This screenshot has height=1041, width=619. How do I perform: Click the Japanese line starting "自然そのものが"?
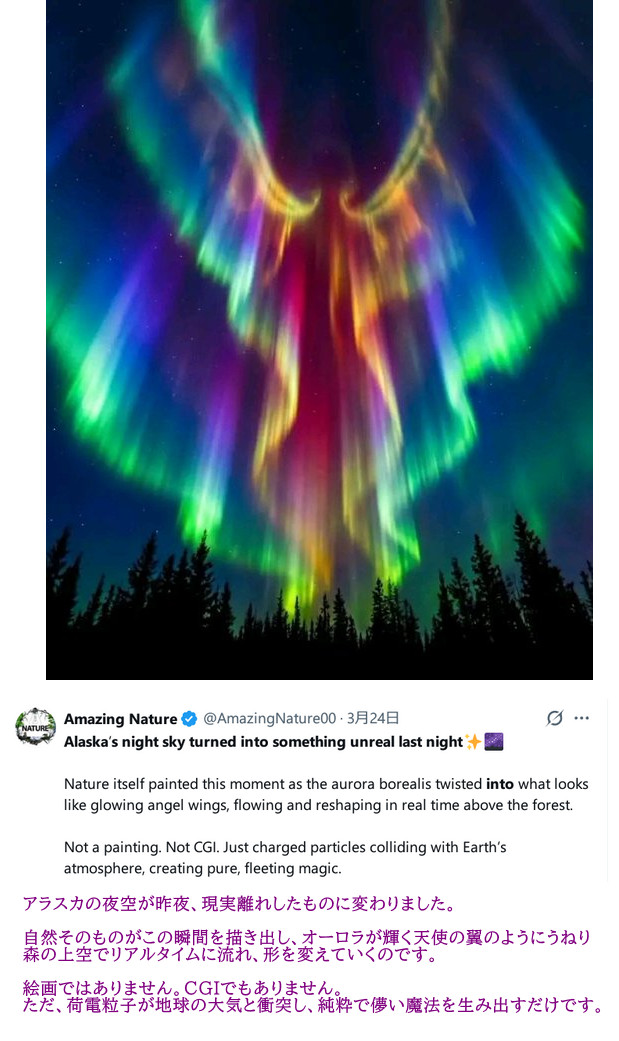(306, 938)
